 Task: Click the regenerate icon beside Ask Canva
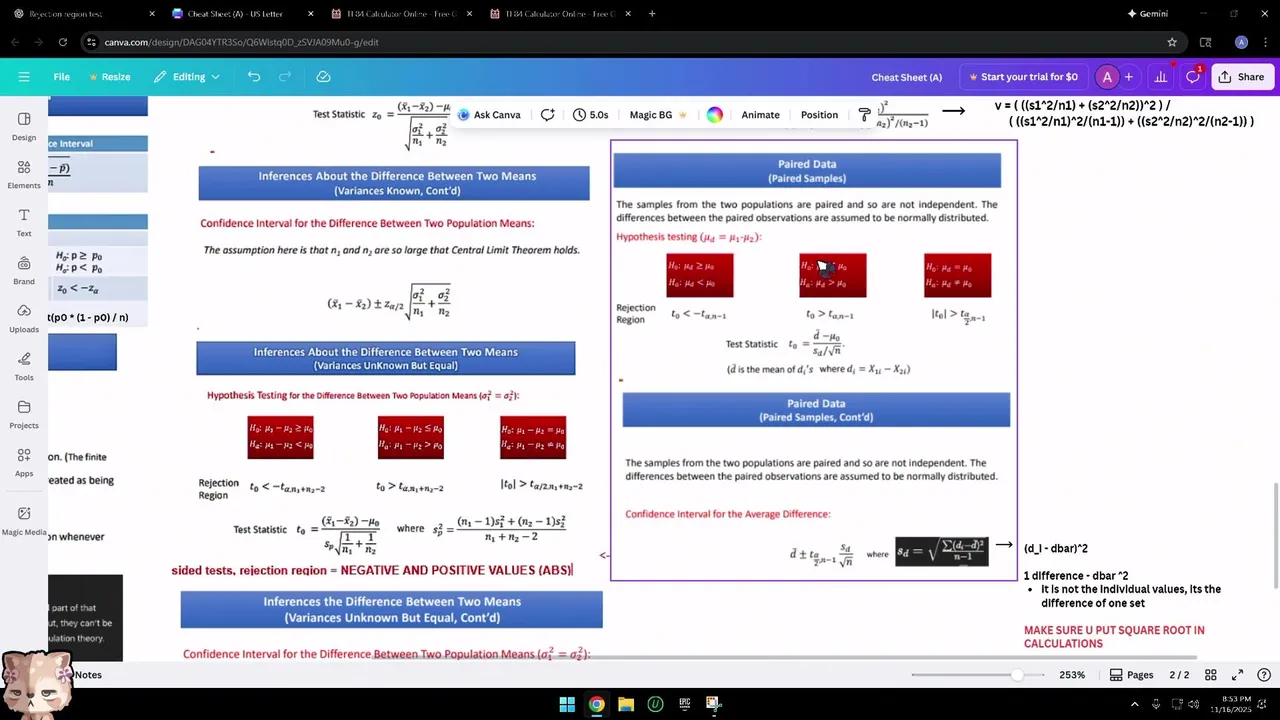[547, 115]
